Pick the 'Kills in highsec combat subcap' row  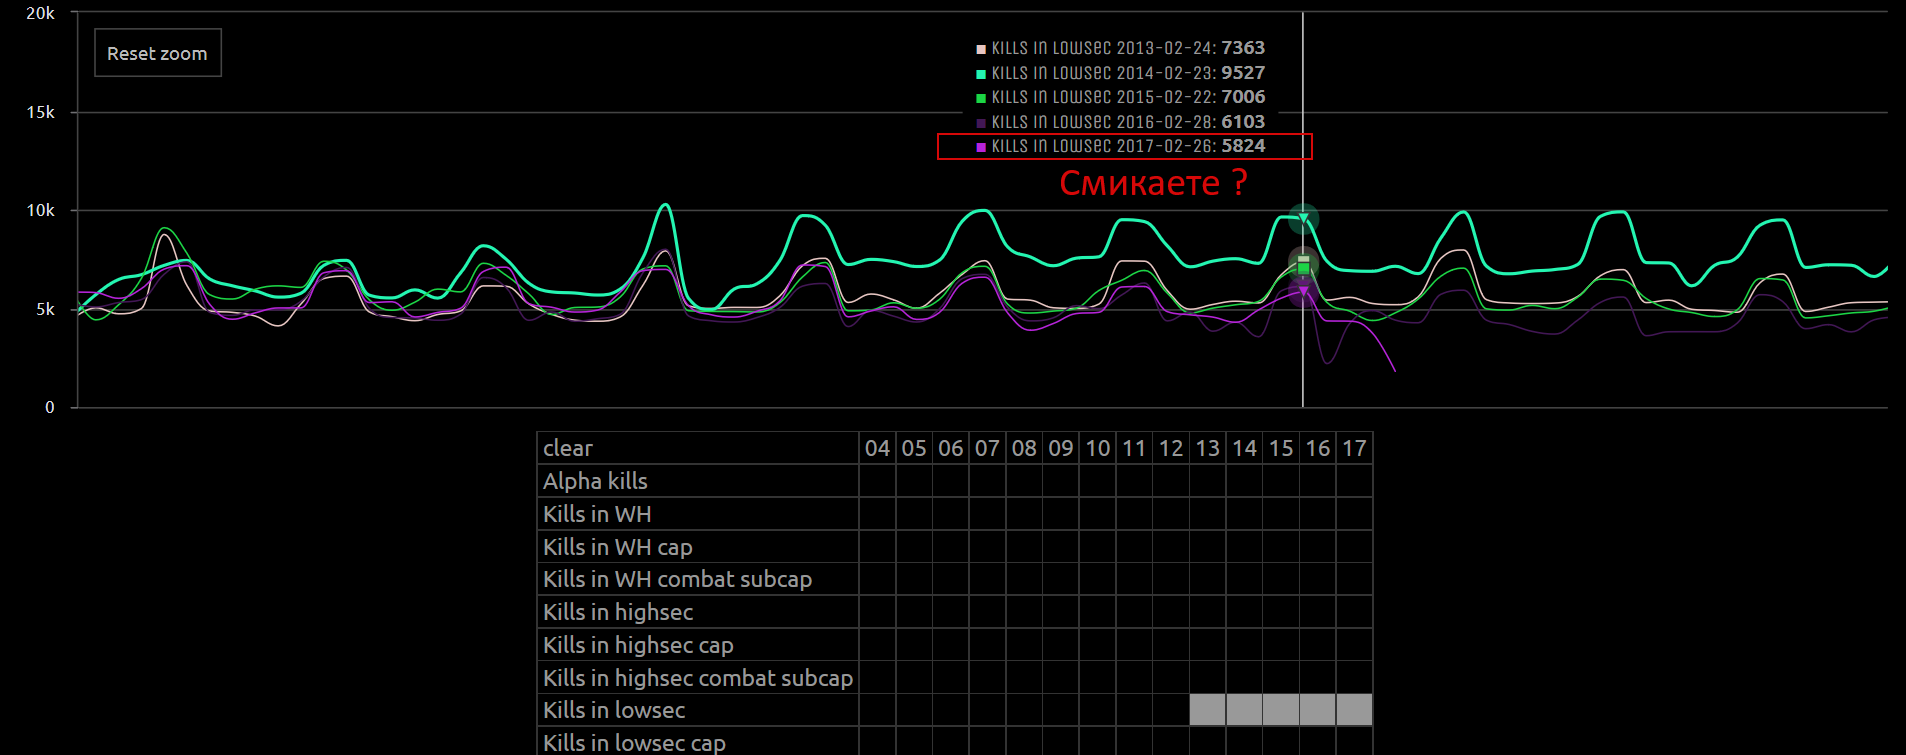pyautogui.click(x=698, y=678)
